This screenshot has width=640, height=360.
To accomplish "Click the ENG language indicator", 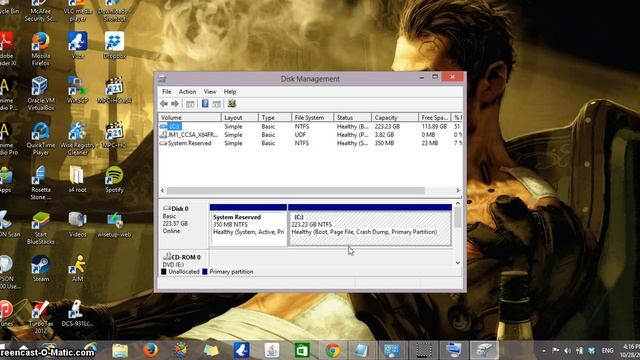I will 607,351.
